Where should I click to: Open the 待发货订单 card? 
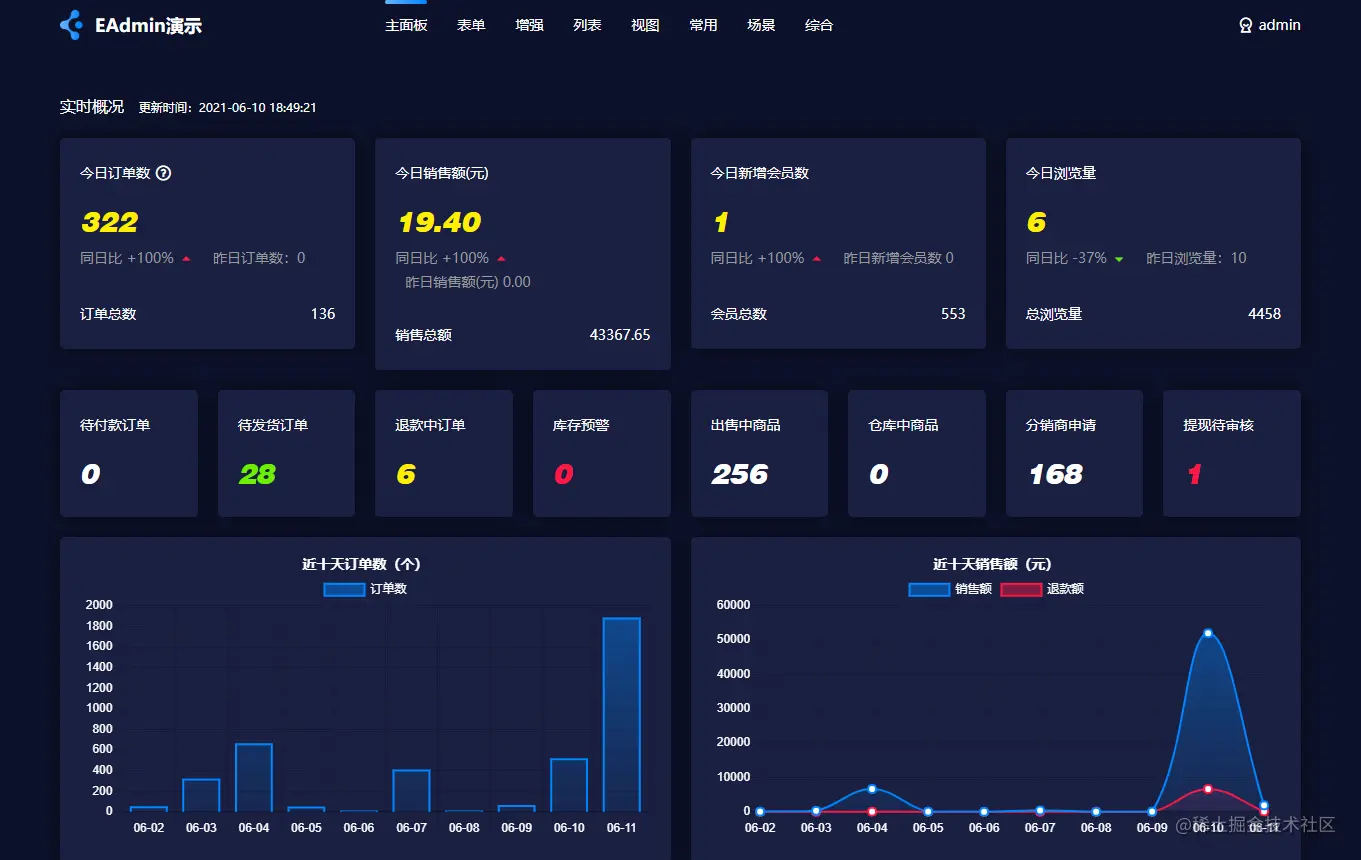[286, 453]
